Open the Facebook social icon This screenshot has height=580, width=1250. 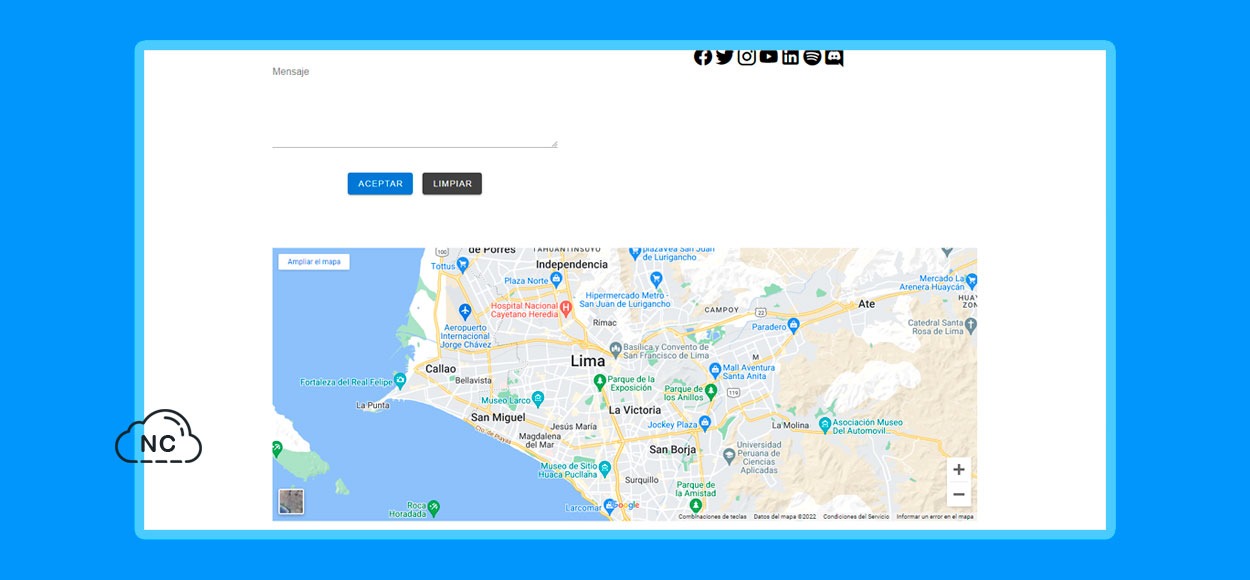(x=703, y=57)
